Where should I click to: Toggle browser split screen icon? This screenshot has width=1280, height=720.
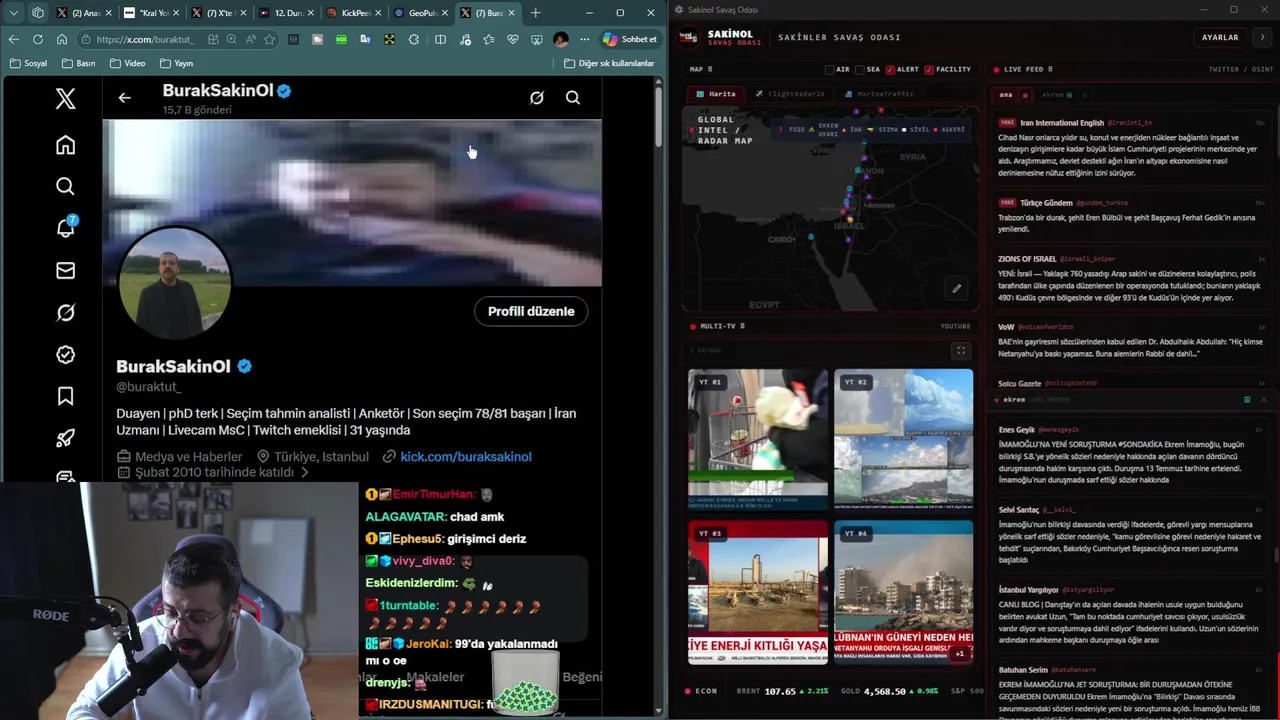(440, 39)
